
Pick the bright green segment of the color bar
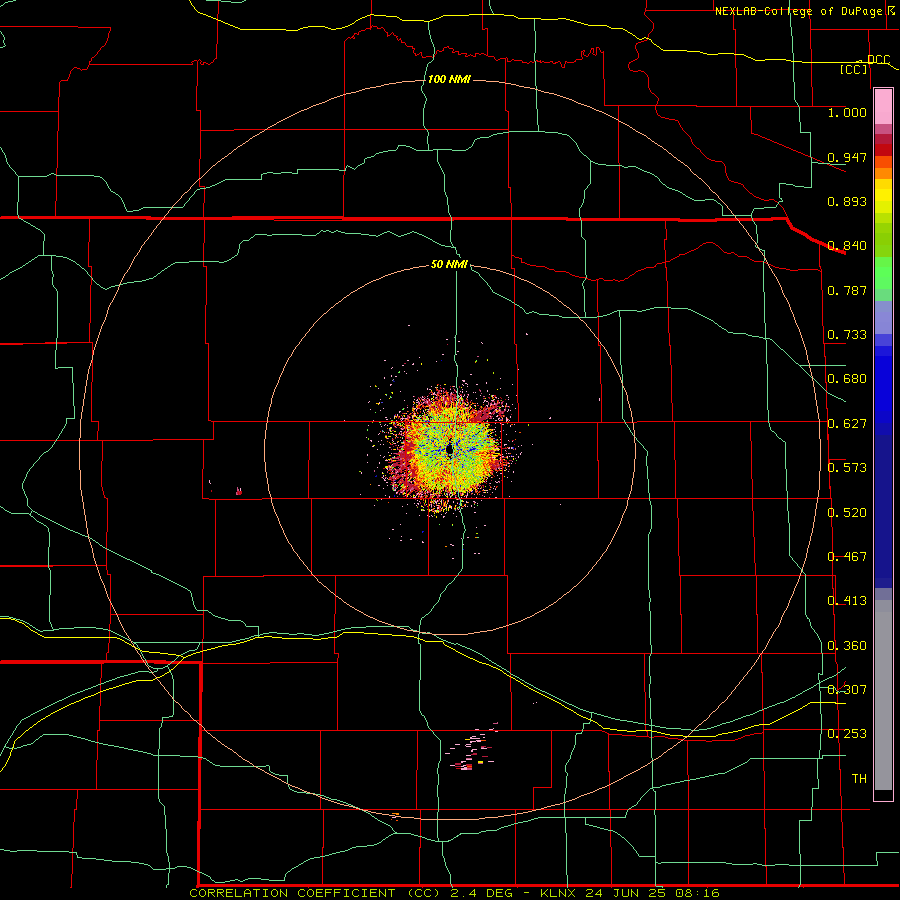883,273
